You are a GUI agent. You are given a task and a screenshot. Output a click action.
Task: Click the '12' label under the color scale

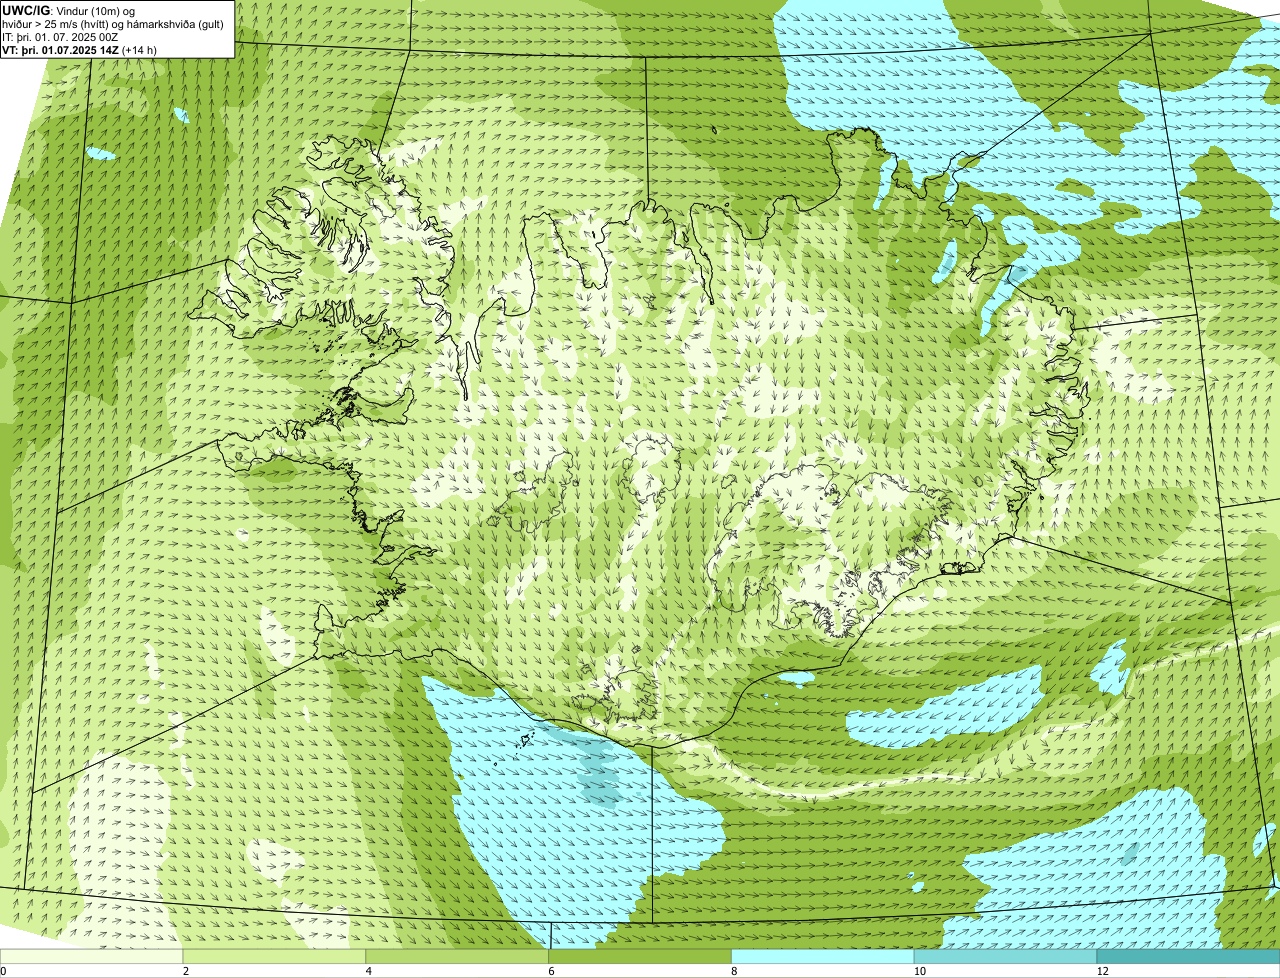1101,971
